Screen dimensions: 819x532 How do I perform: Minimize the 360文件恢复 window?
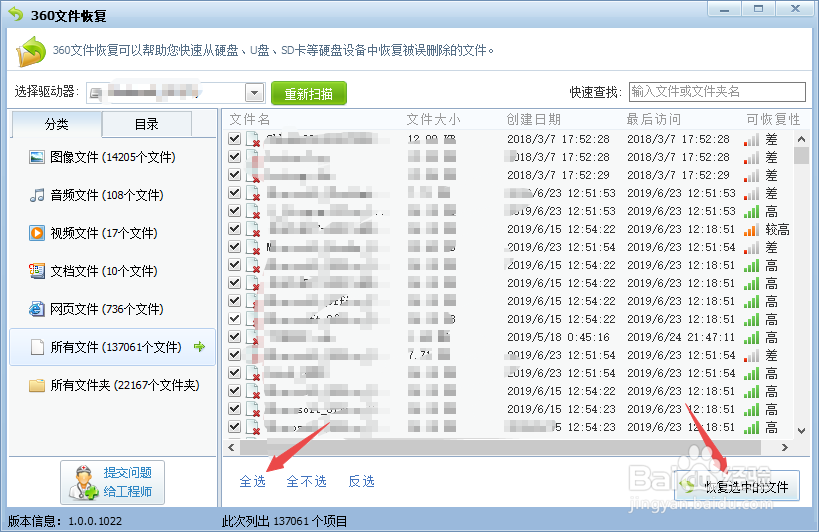(x=724, y=9)
